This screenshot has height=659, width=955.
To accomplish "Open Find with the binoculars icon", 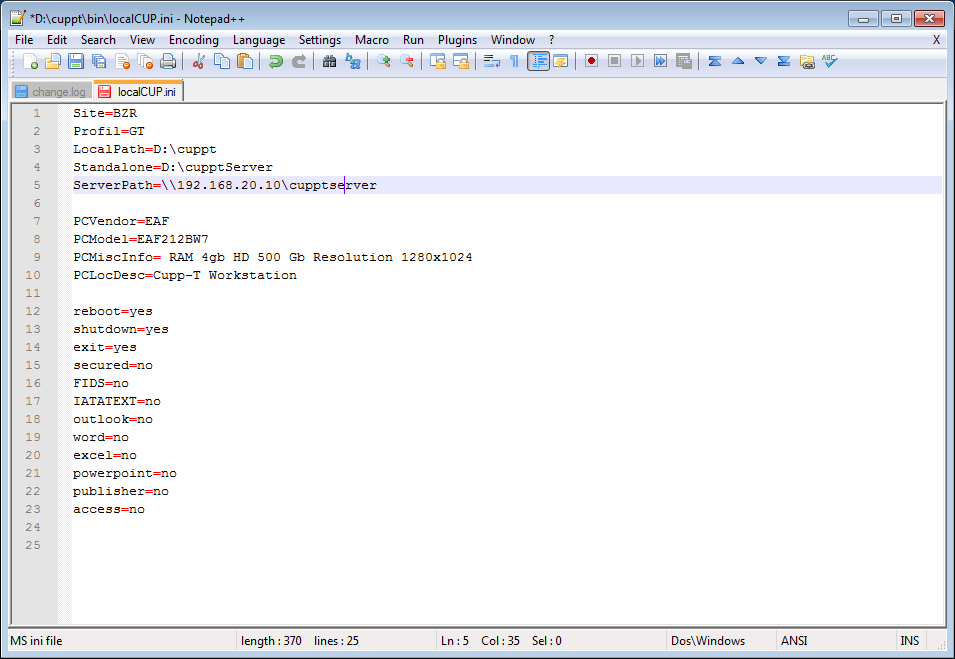I will [x=329, y=62].
